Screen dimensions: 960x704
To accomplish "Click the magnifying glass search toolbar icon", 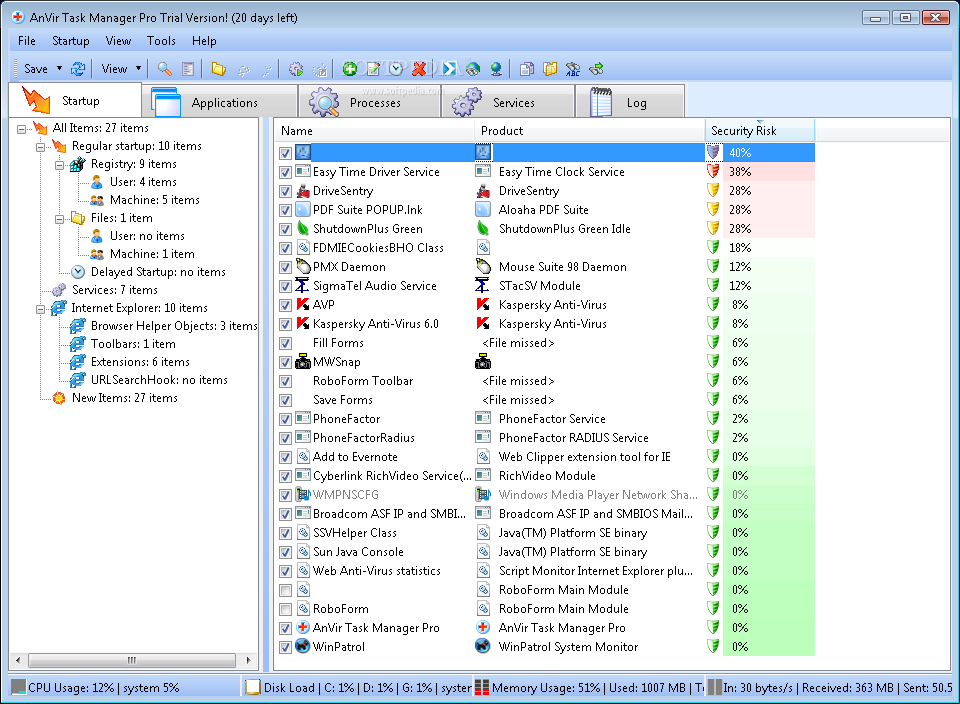I will point(164,69).
